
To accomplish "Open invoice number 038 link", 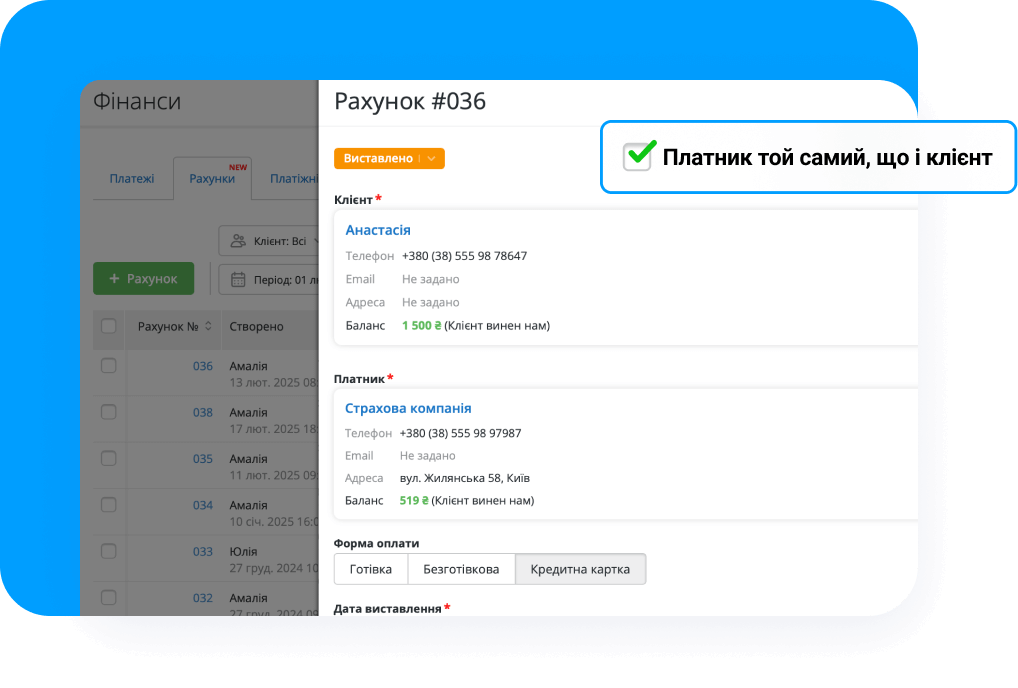I will (202, 412).
